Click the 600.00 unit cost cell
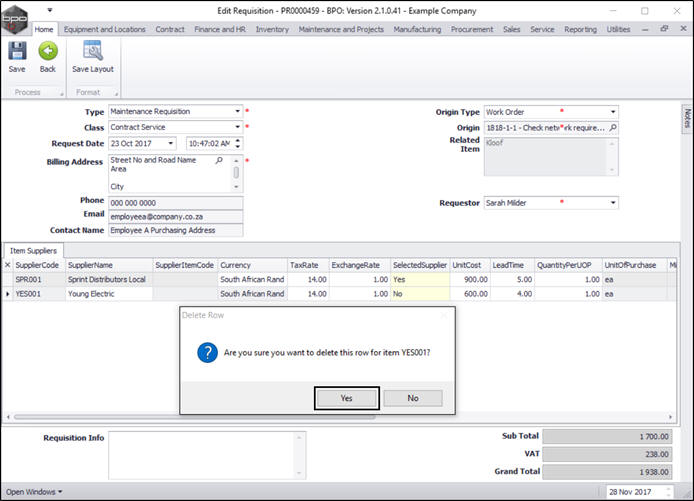This screenshot has height=501, width=694. pyautogui.click(x=470, y=294)
